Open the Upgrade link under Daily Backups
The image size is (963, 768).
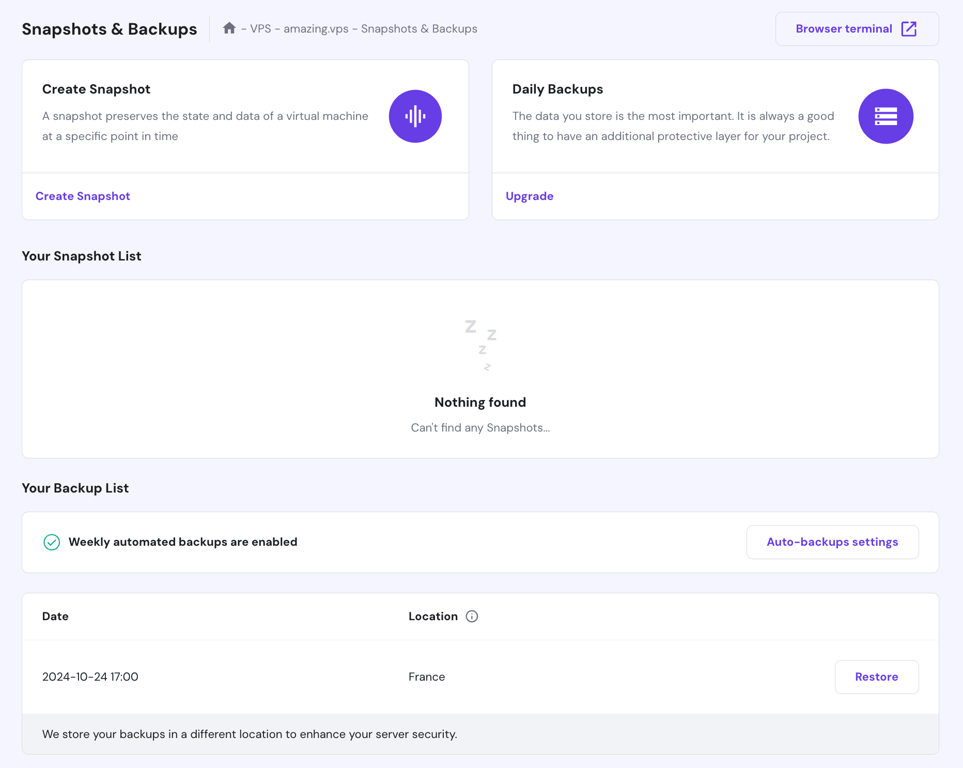tap(529, 196)
